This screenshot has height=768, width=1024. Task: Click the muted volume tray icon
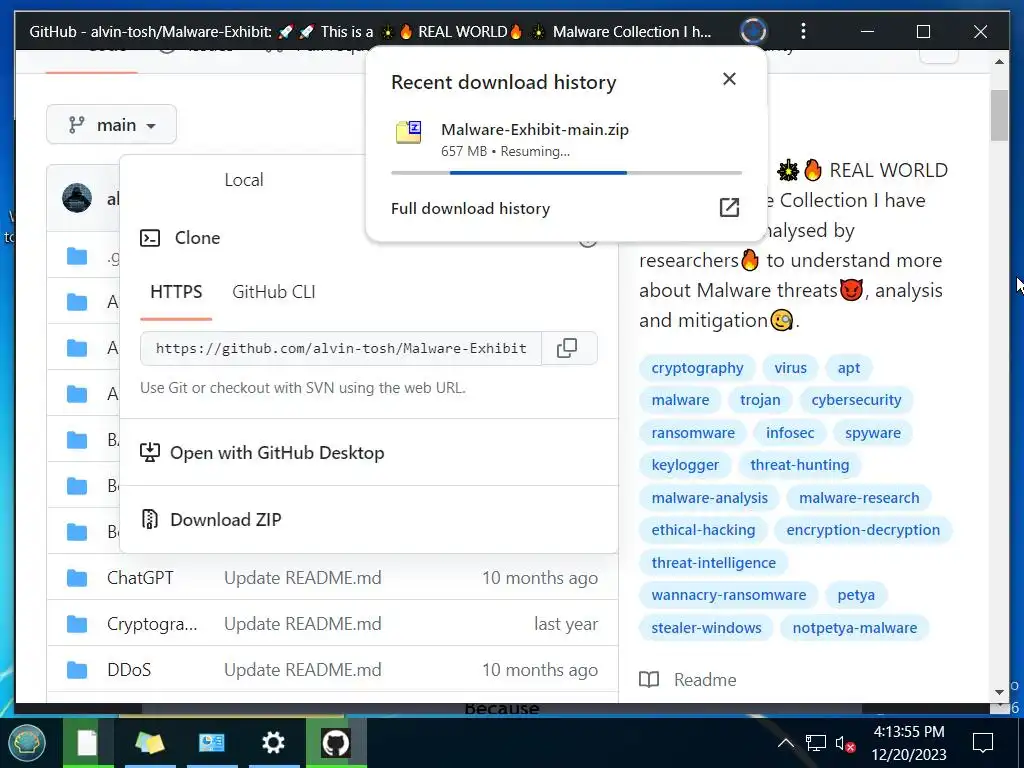pyautogui.click(x=845, y=744)
